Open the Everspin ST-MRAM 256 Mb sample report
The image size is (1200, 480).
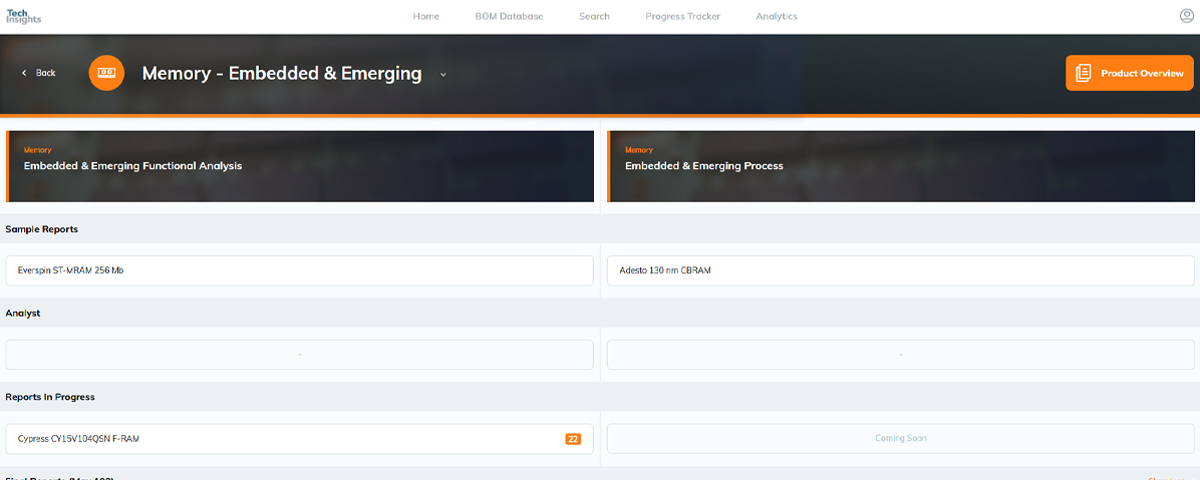300,271
